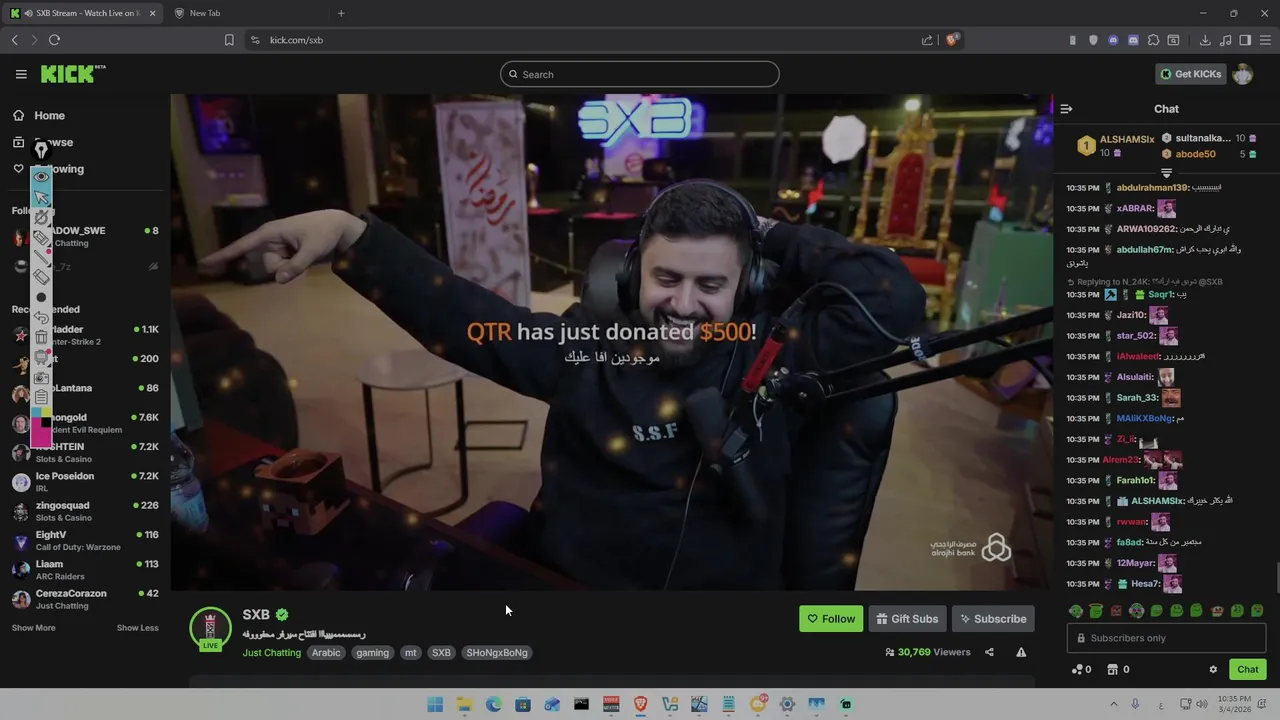Open CerezaCorazon recommended channel

pyautogui.click(x=85, y=599)
